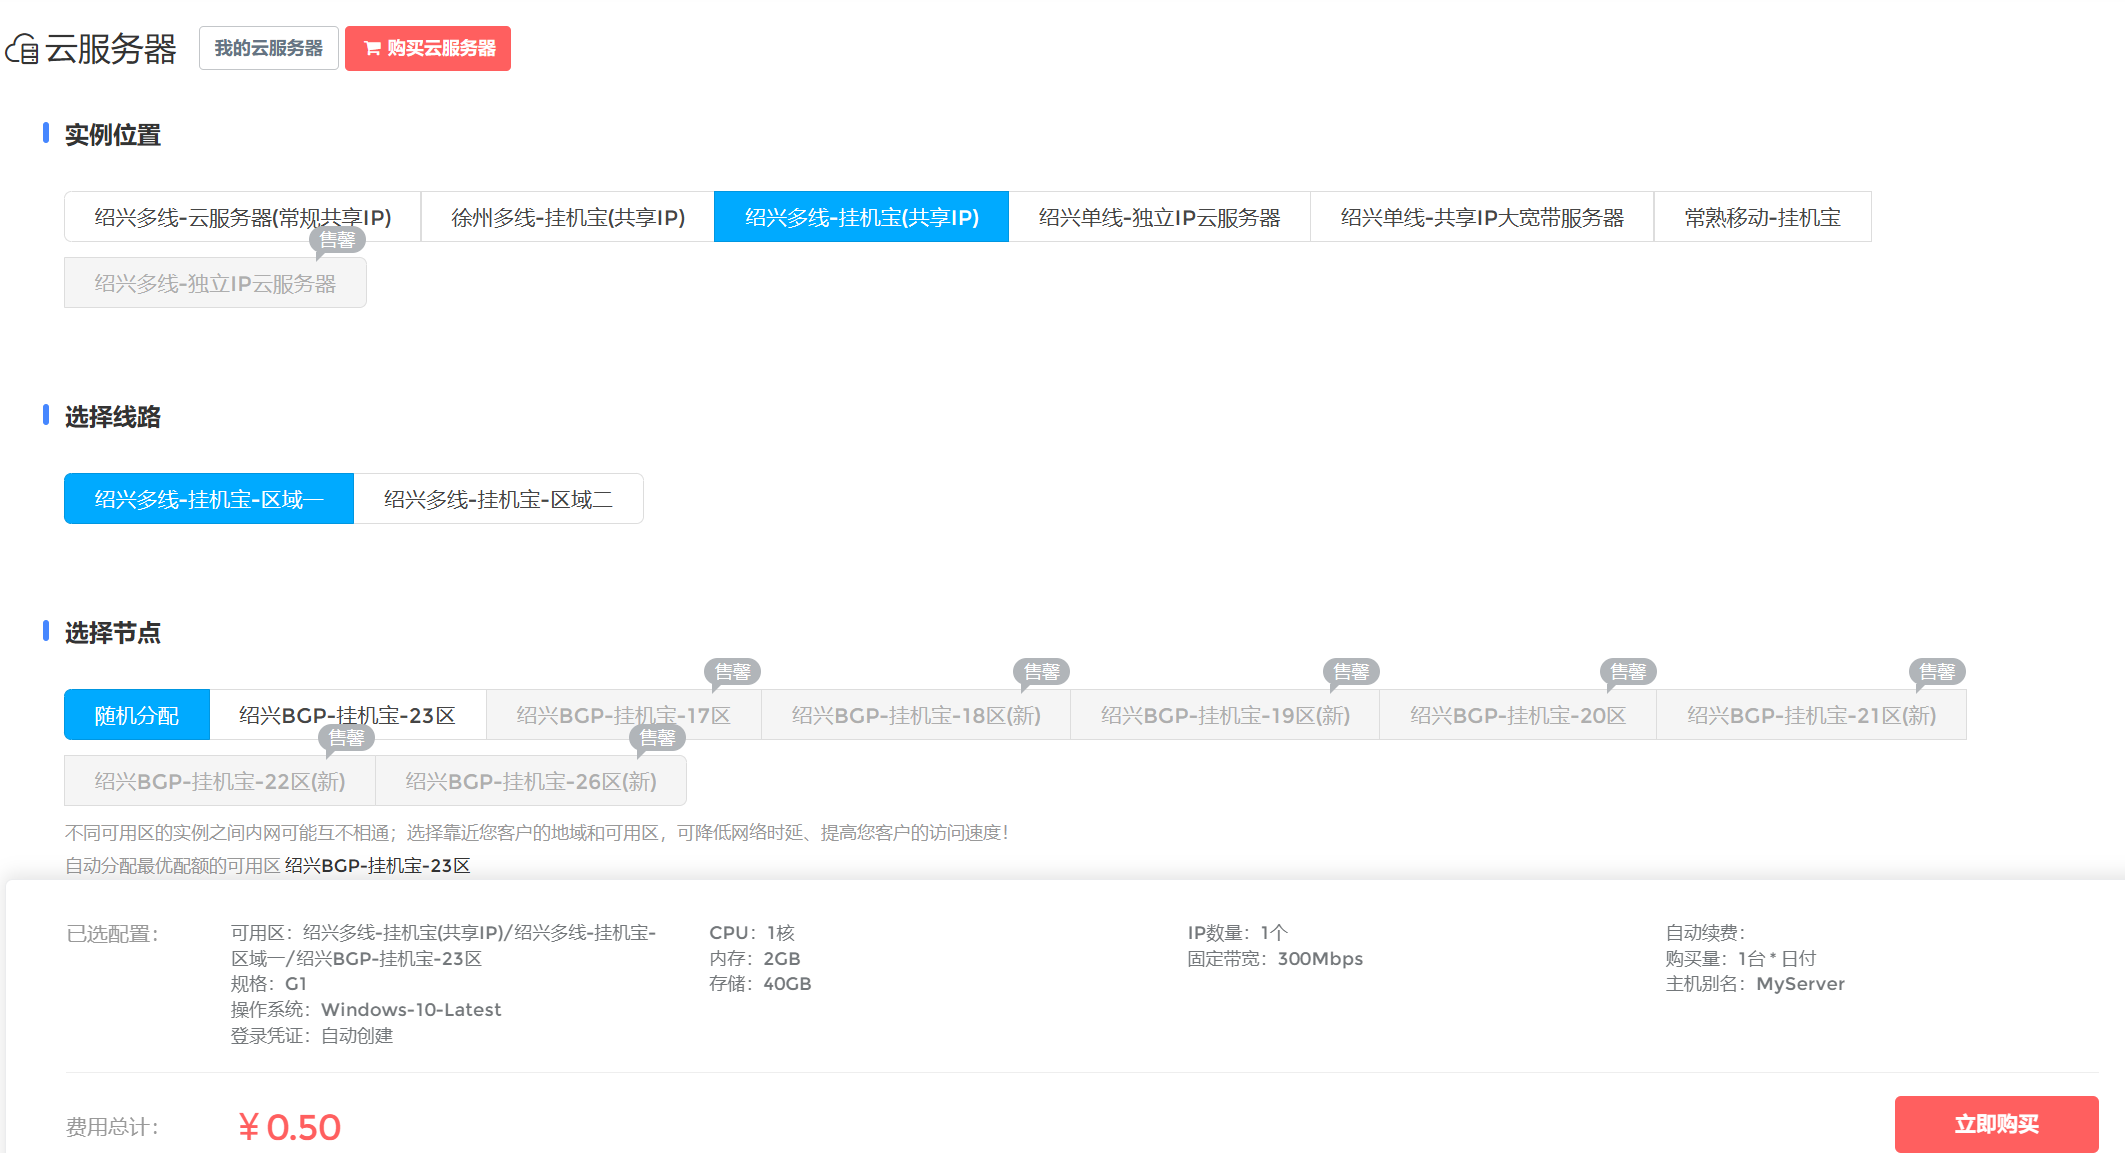Click the red 立即购买 button
Viewport: 2125px width, 1153px height.
pyautogui.click(x=1995, y=1124)
